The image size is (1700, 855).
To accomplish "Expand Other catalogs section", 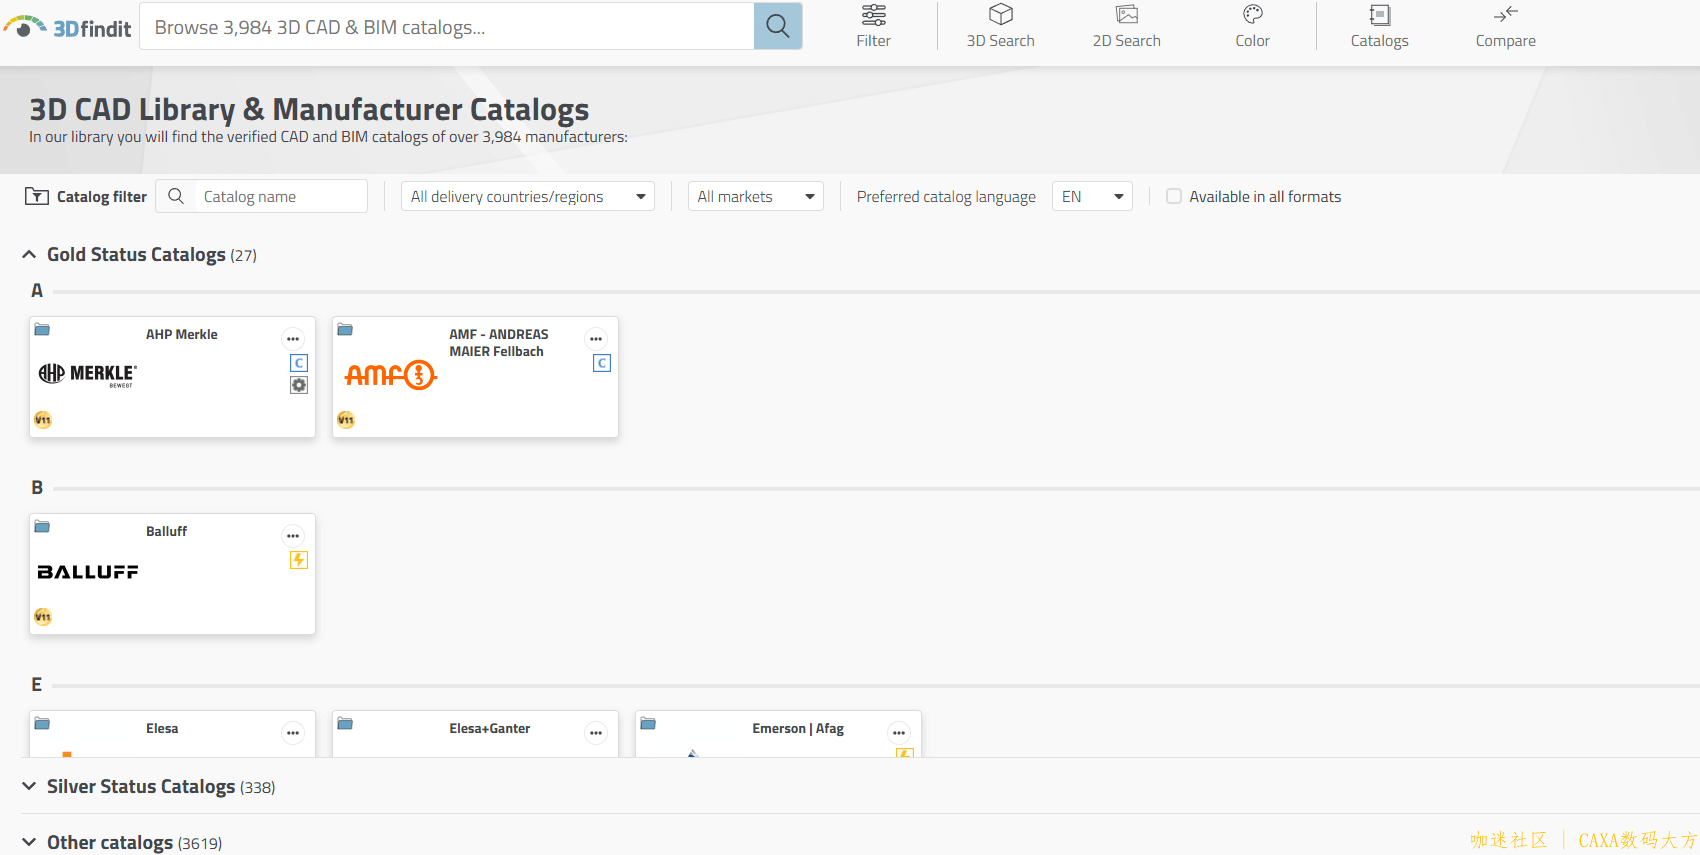I will point(29,842).
